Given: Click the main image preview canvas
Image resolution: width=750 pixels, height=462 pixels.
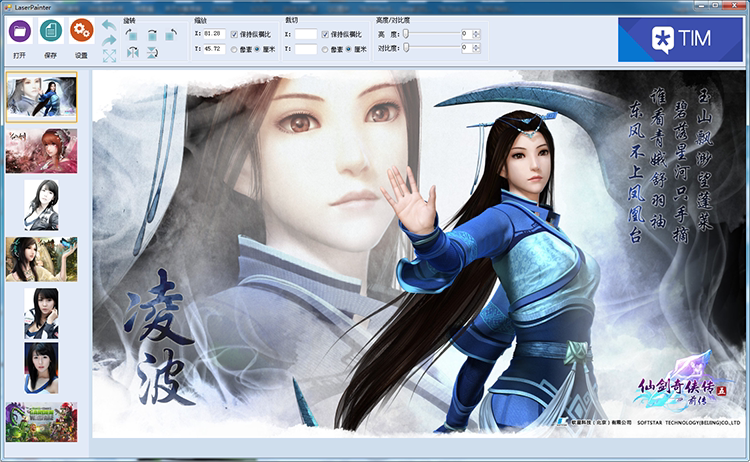Looking at the screenshot, I should click(x=419, y=254).
